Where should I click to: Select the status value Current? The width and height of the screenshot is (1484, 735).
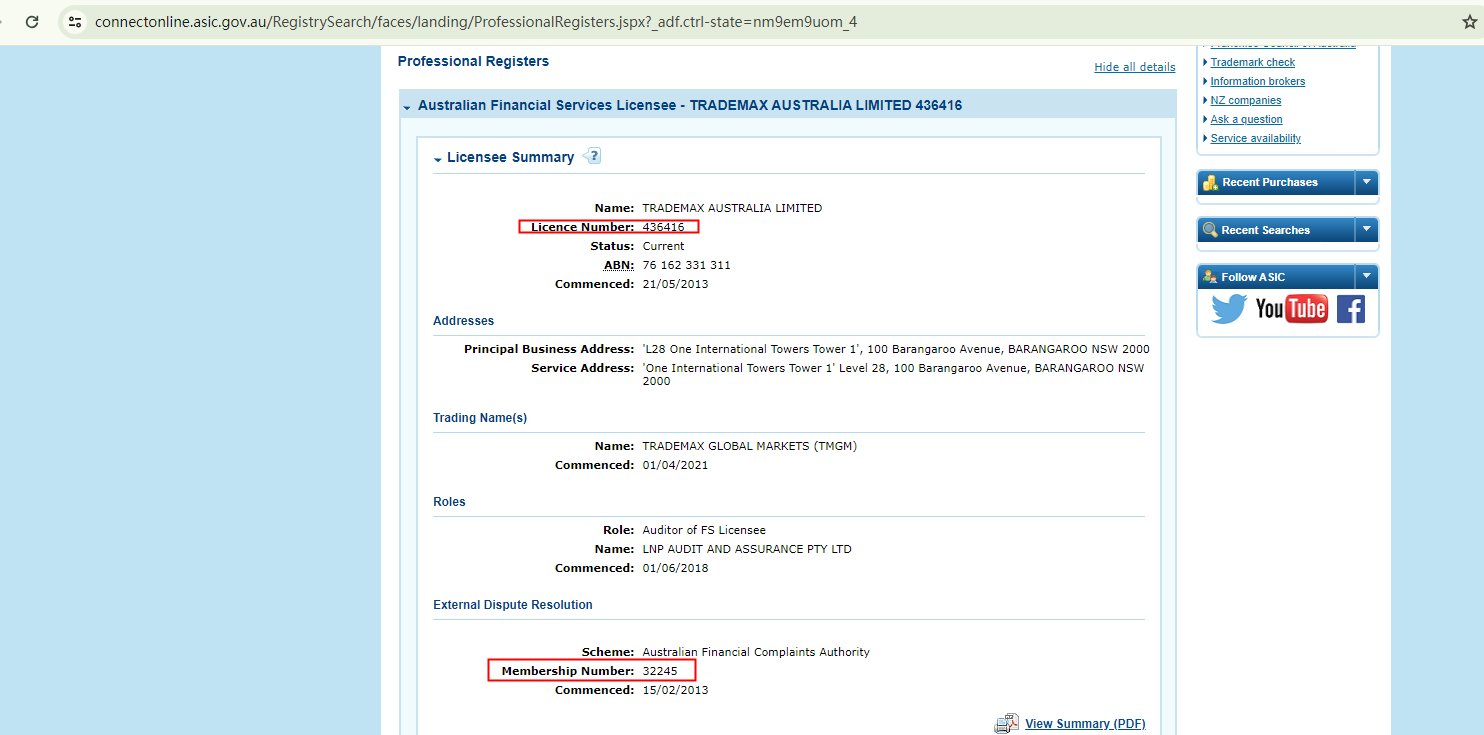pyautogui.click(x=664, y=246)
